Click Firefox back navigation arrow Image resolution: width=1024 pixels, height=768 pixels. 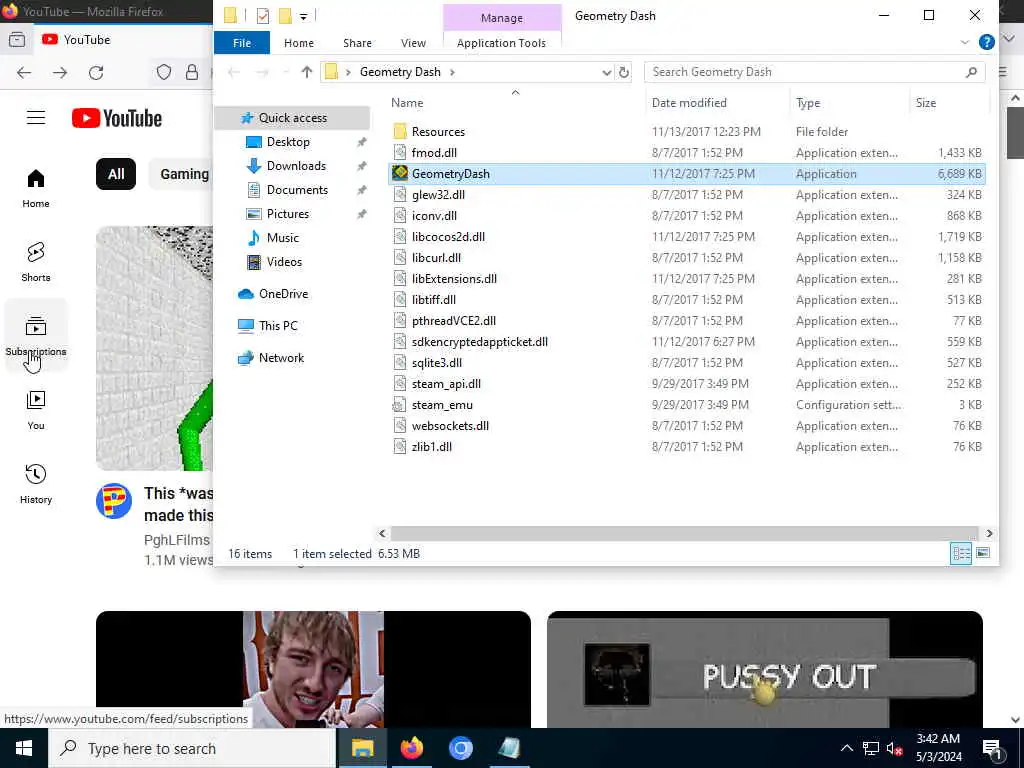pos(24,72)
